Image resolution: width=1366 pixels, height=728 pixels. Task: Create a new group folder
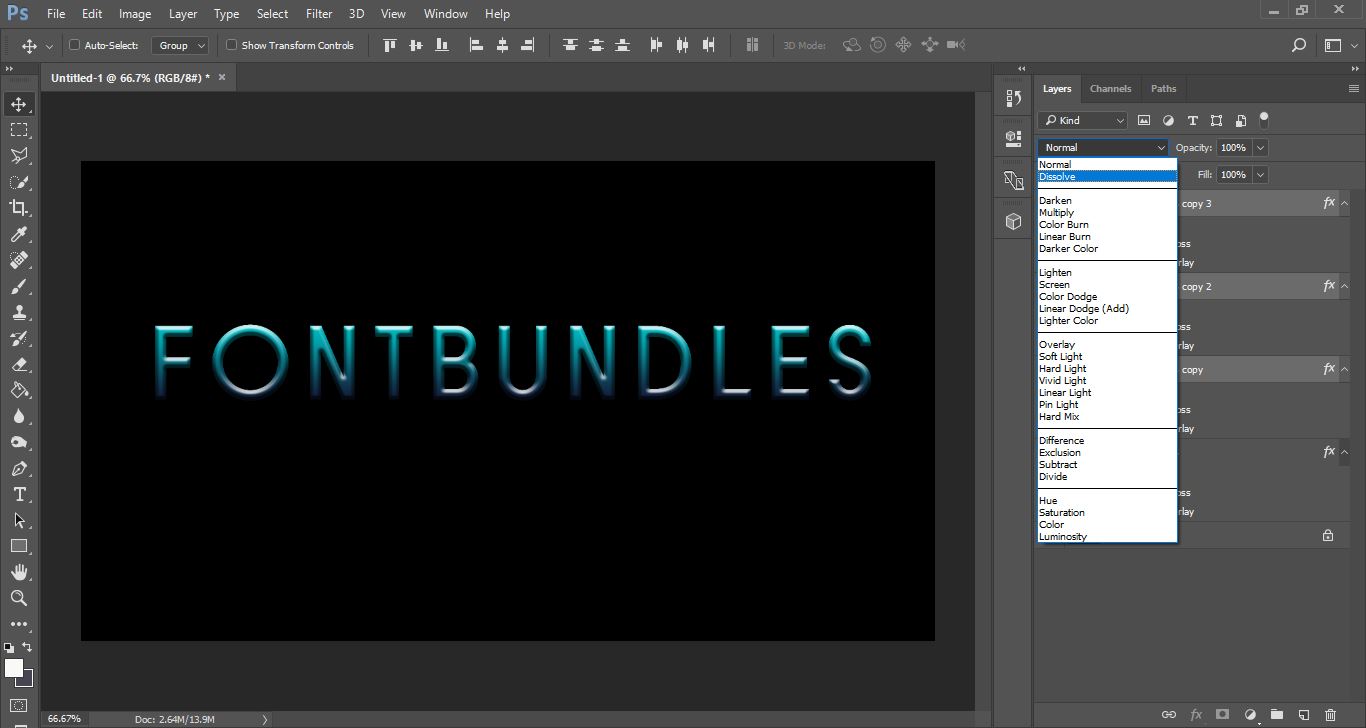(1277, 715)
